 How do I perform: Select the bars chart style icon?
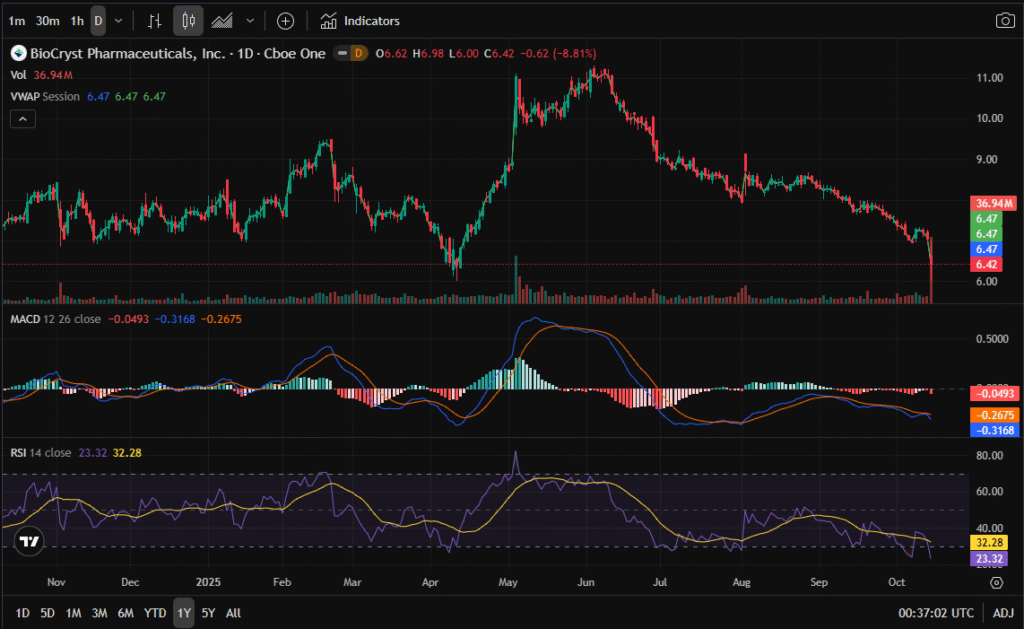(x=154, y=20)
